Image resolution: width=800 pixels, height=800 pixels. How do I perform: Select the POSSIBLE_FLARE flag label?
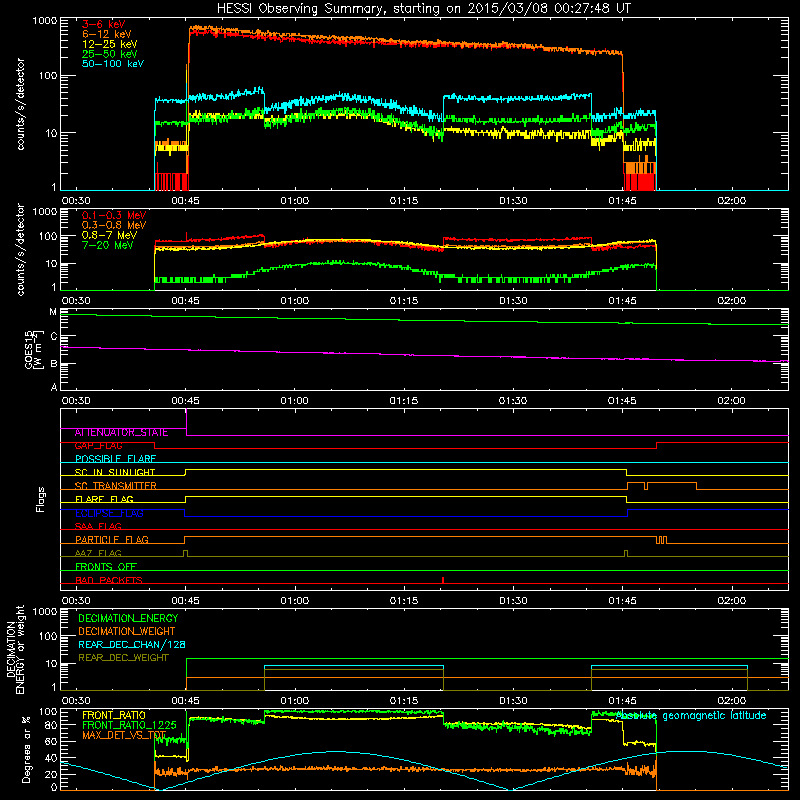[115, 459]
